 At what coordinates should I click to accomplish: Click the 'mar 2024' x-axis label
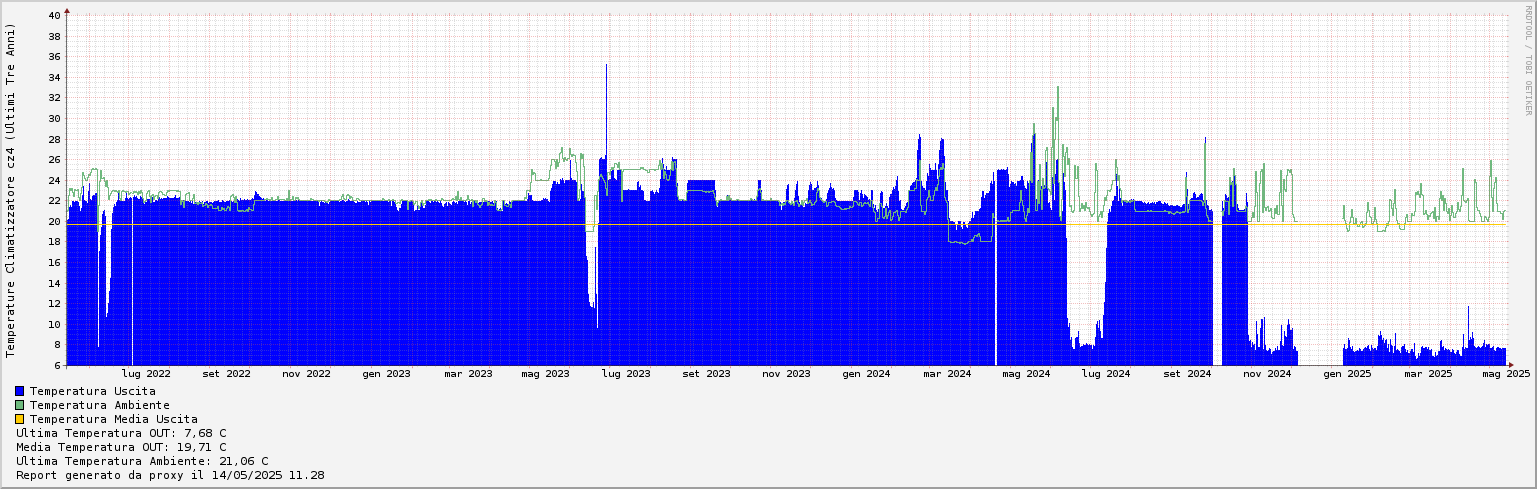947,374
